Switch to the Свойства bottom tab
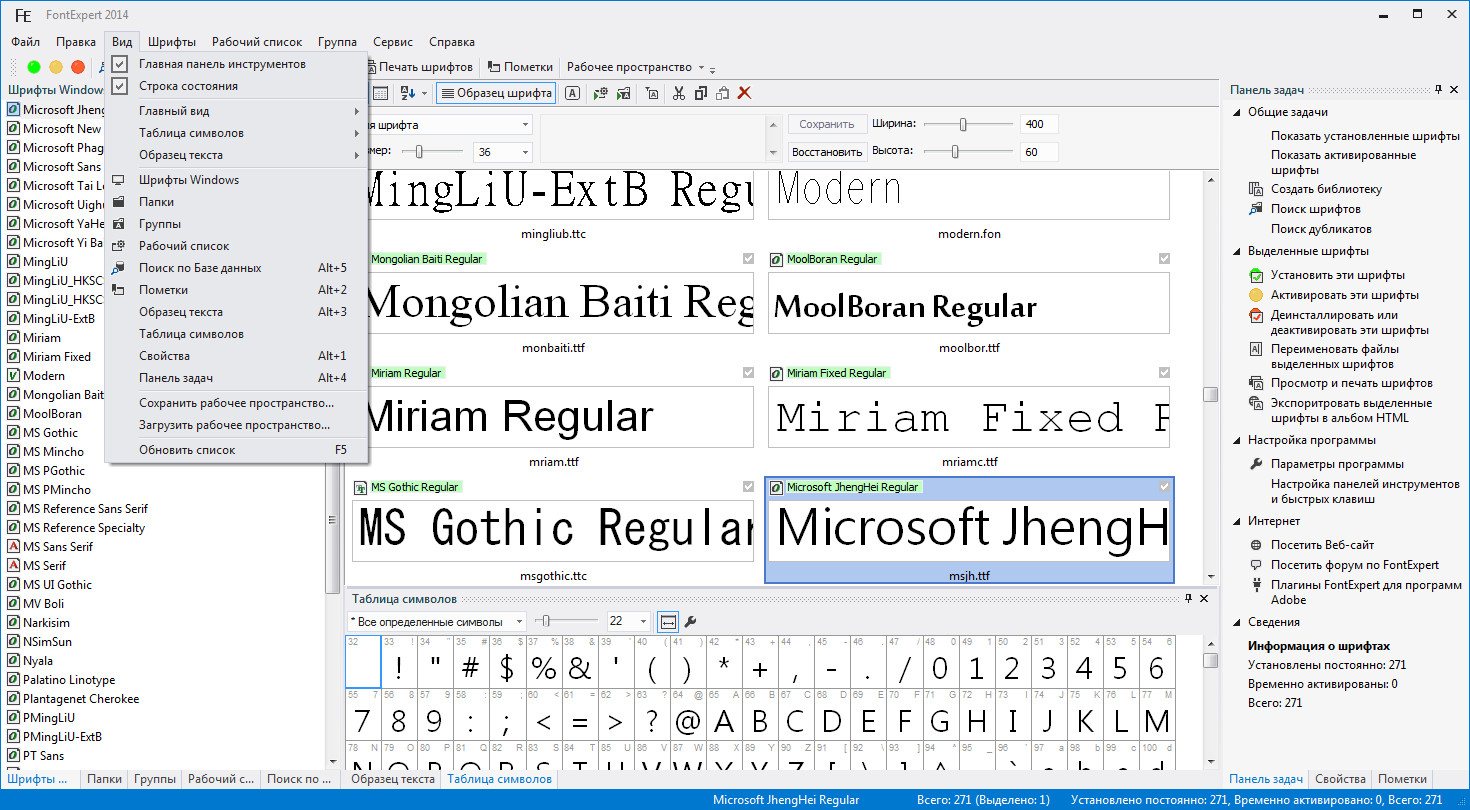The image size is (1470, 810). pyautogui.click(x=1340, y=779)
